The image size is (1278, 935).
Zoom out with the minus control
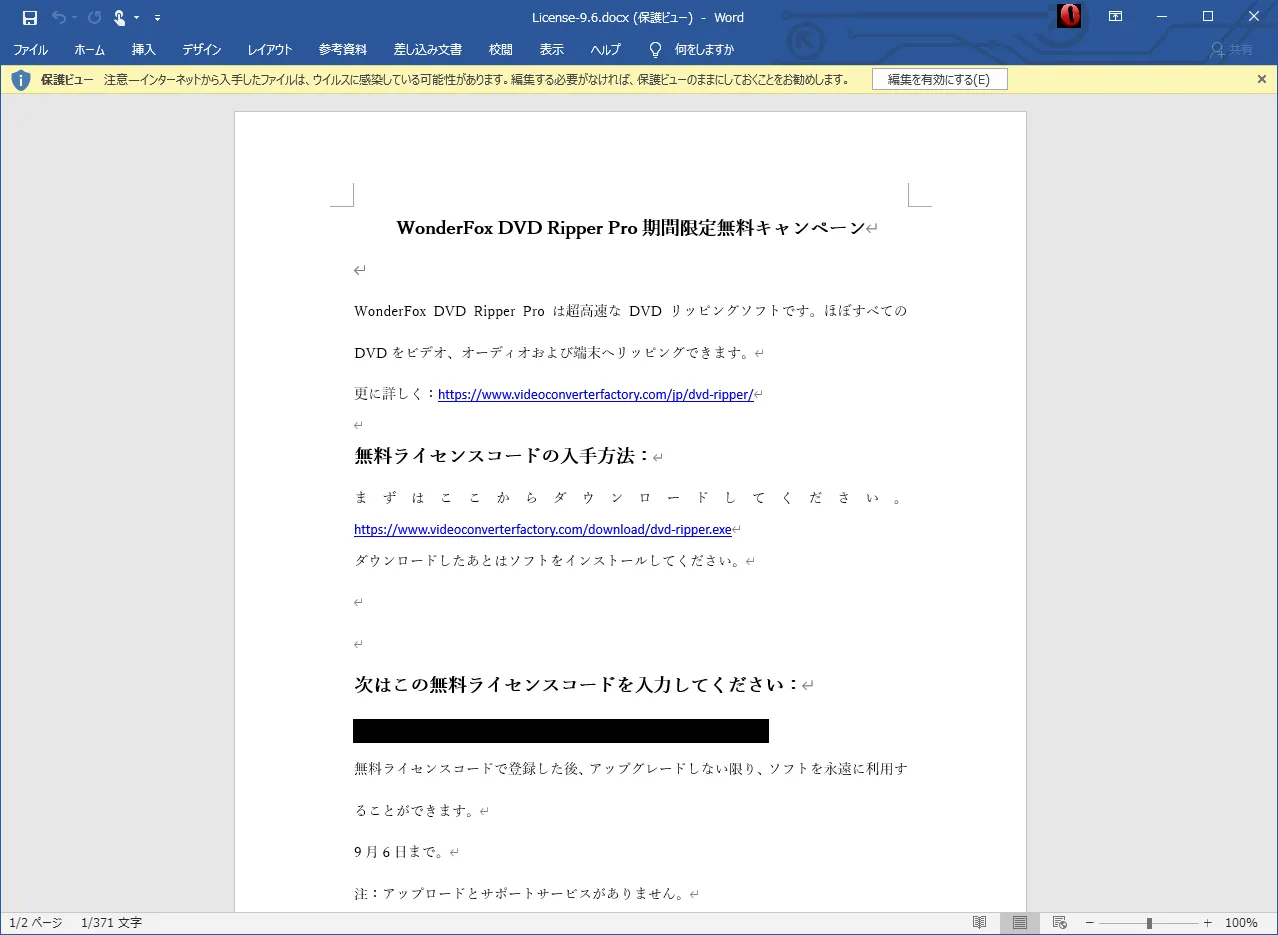(x=1089, y=922)
